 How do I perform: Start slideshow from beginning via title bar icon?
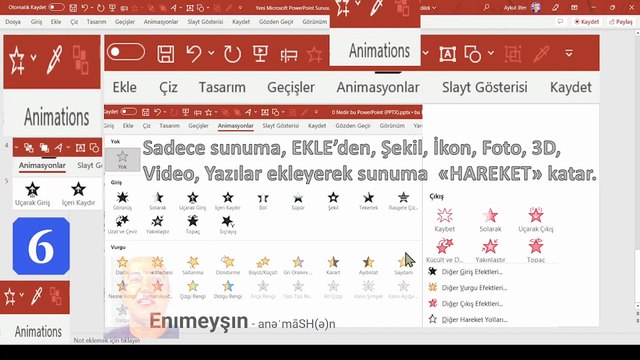[x=112, y=8]
